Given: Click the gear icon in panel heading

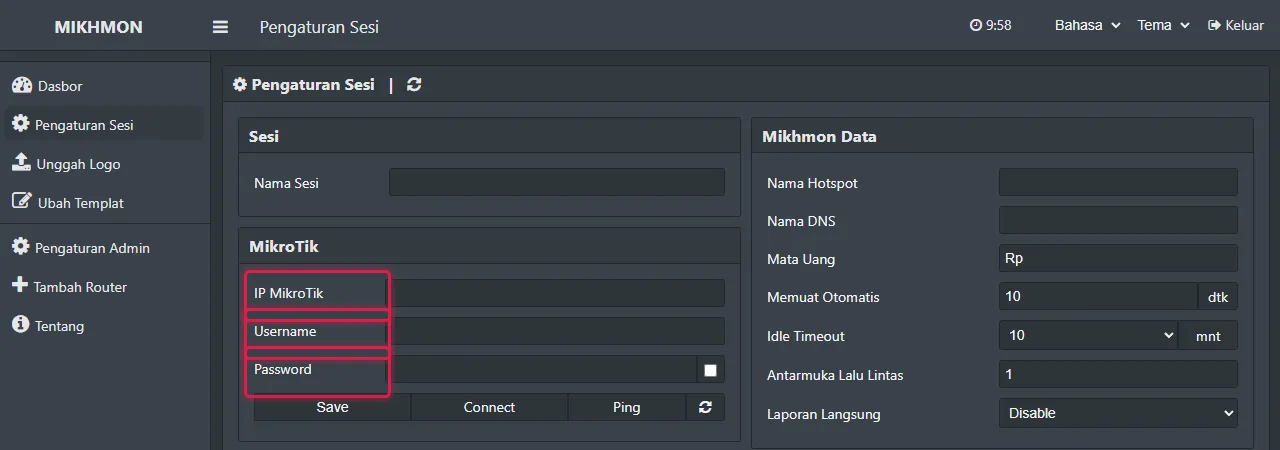Looking at the screenshot, I should pyautogui.click(x=240, y=85).
